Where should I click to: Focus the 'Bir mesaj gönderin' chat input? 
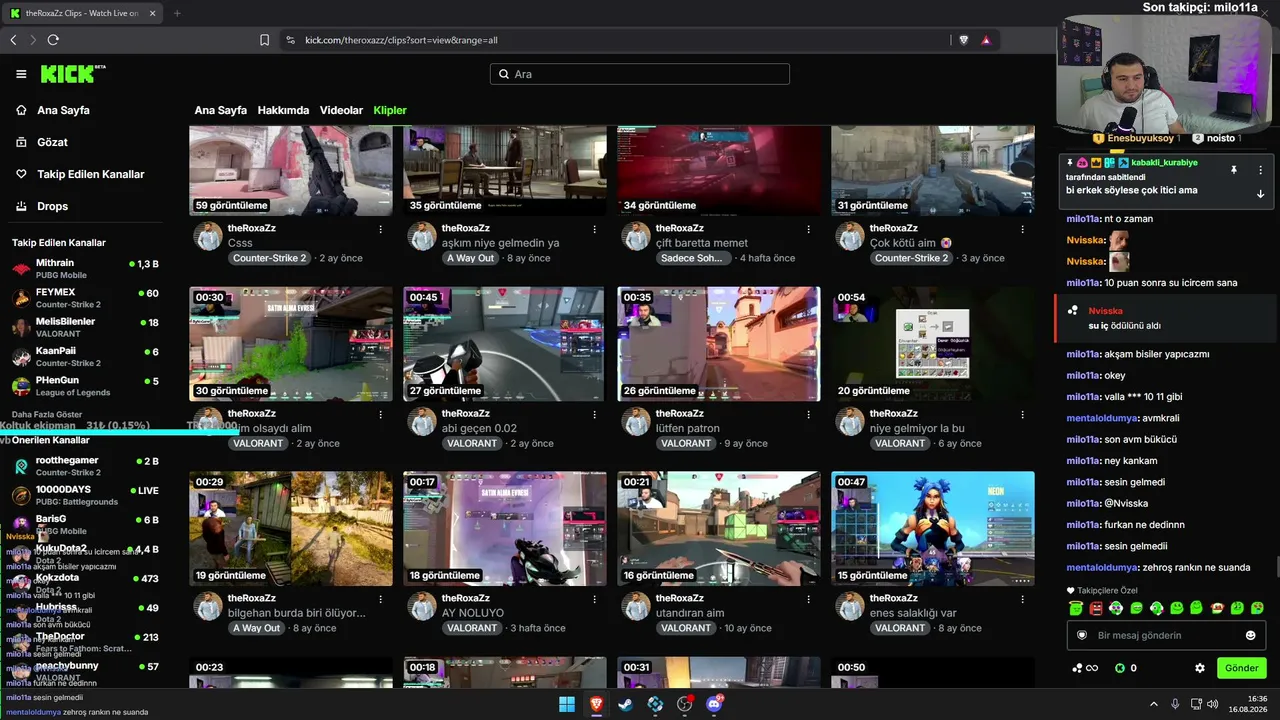click(1166, 635)
